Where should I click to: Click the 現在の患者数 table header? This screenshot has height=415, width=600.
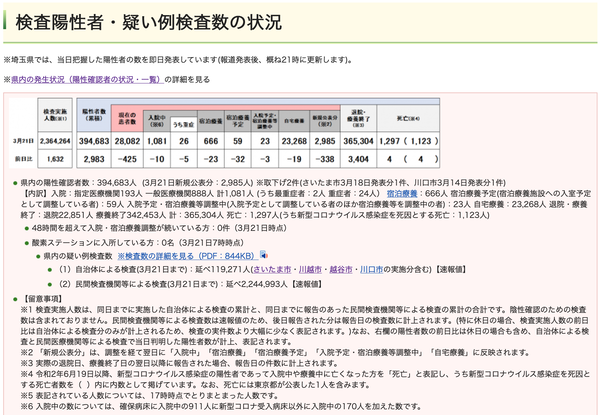pyautogui.click(x=127, y=118)
